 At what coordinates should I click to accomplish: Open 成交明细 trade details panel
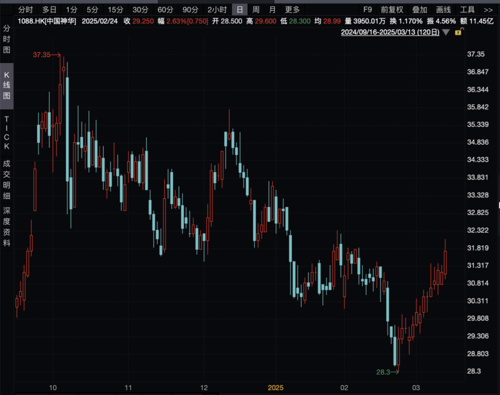[x=7, y=179]
